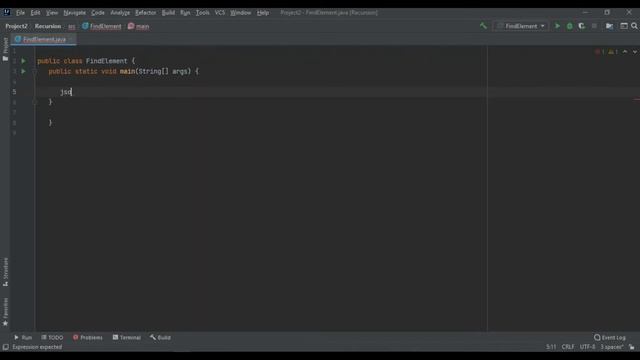Click the read-only lock icon in status bar

point(631,347)
